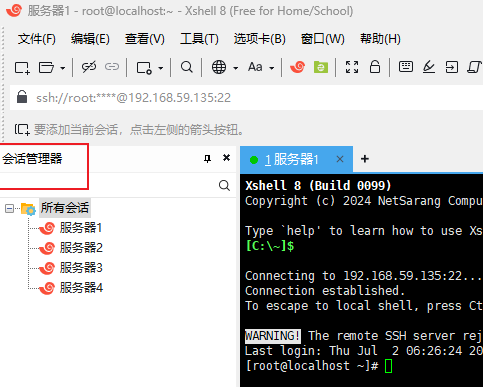Click the Disconnect link icon

tap(89, 67)
